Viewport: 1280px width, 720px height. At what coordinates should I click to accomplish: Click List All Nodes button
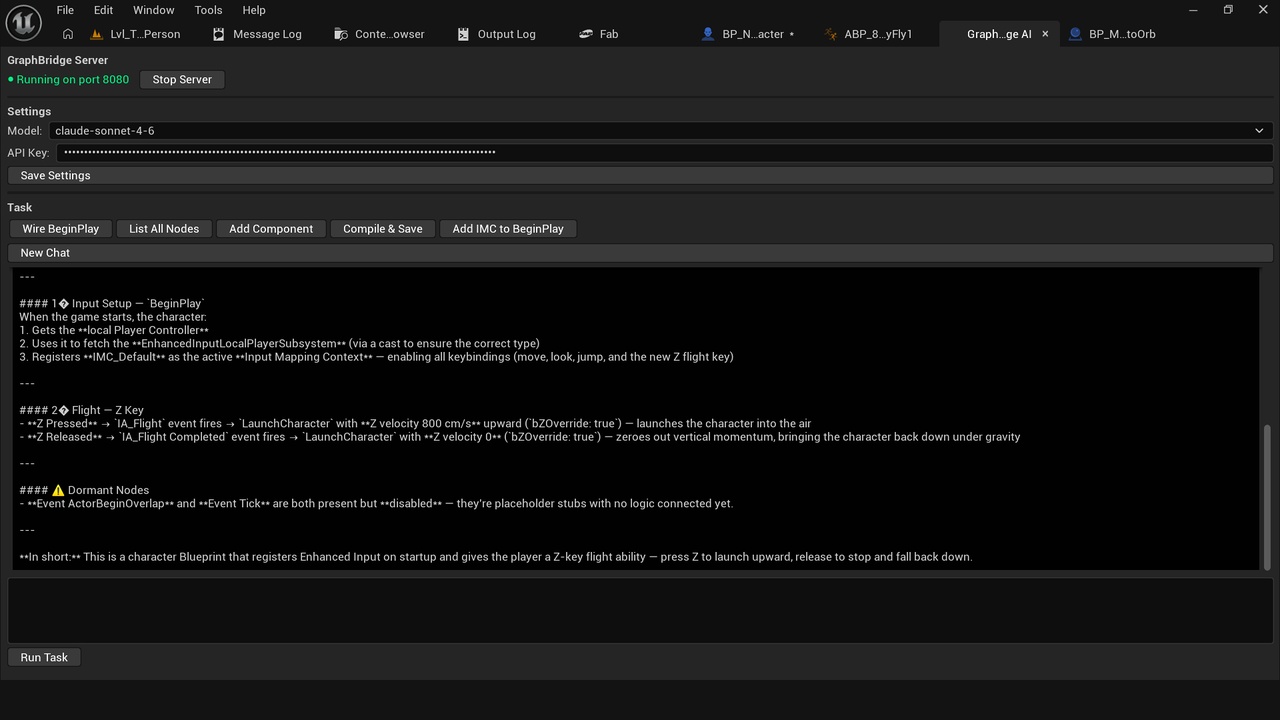coord(164,229)
